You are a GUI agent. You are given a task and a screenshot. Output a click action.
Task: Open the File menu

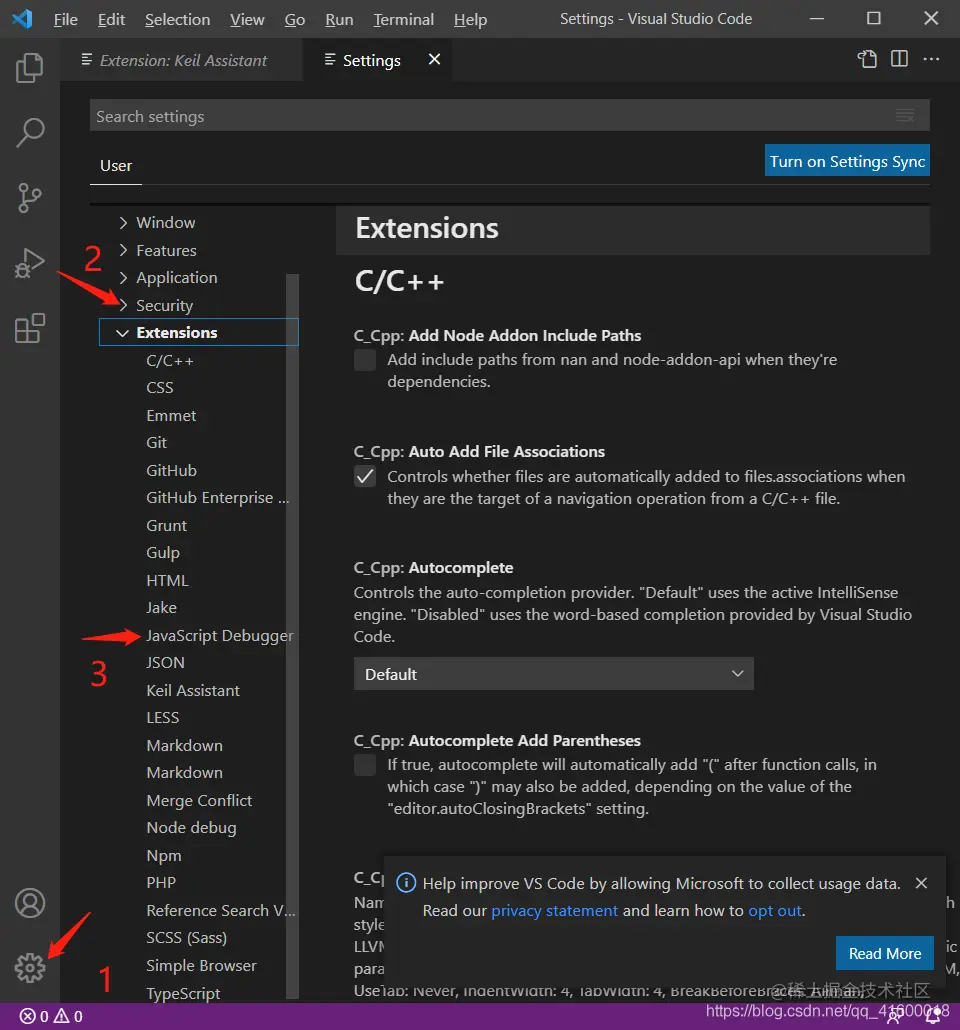(x=65, y=20)
